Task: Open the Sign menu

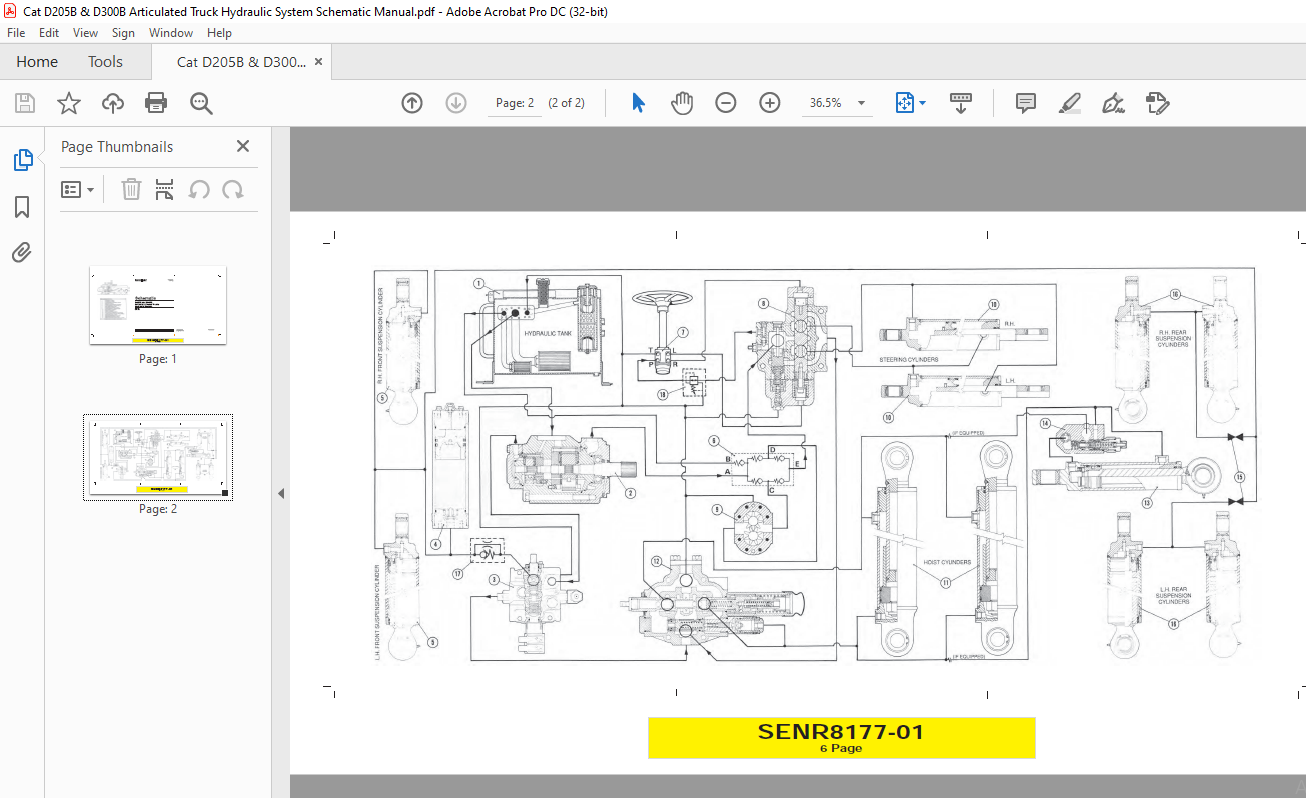Action: tap(123, 33)
